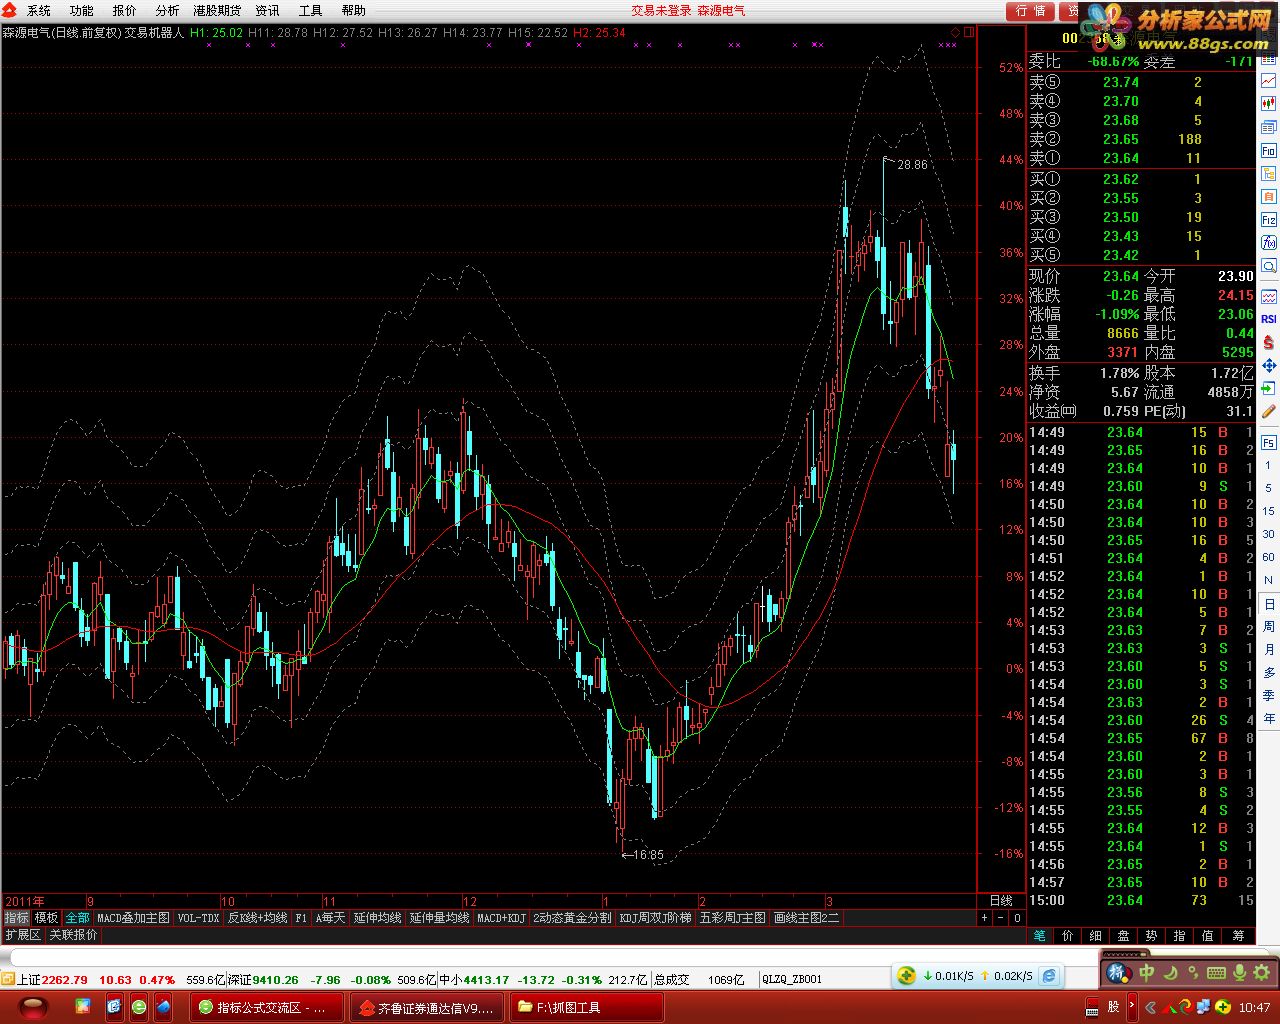Image resolution: width=1280 pixels, height=1024 pixels.
Task: Select the 延伸量均线 indicator tab
Action: (439, 918)
